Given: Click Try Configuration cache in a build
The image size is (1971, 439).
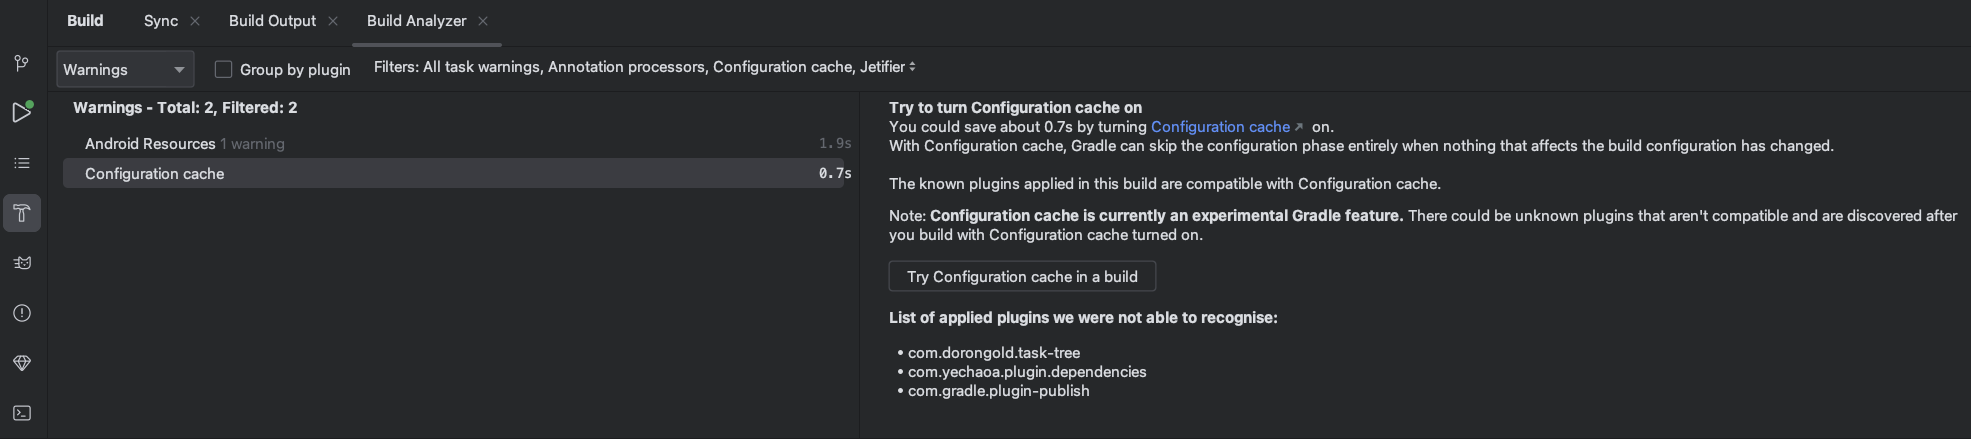Looking at the screenshot, I should tap(1022, 277).
